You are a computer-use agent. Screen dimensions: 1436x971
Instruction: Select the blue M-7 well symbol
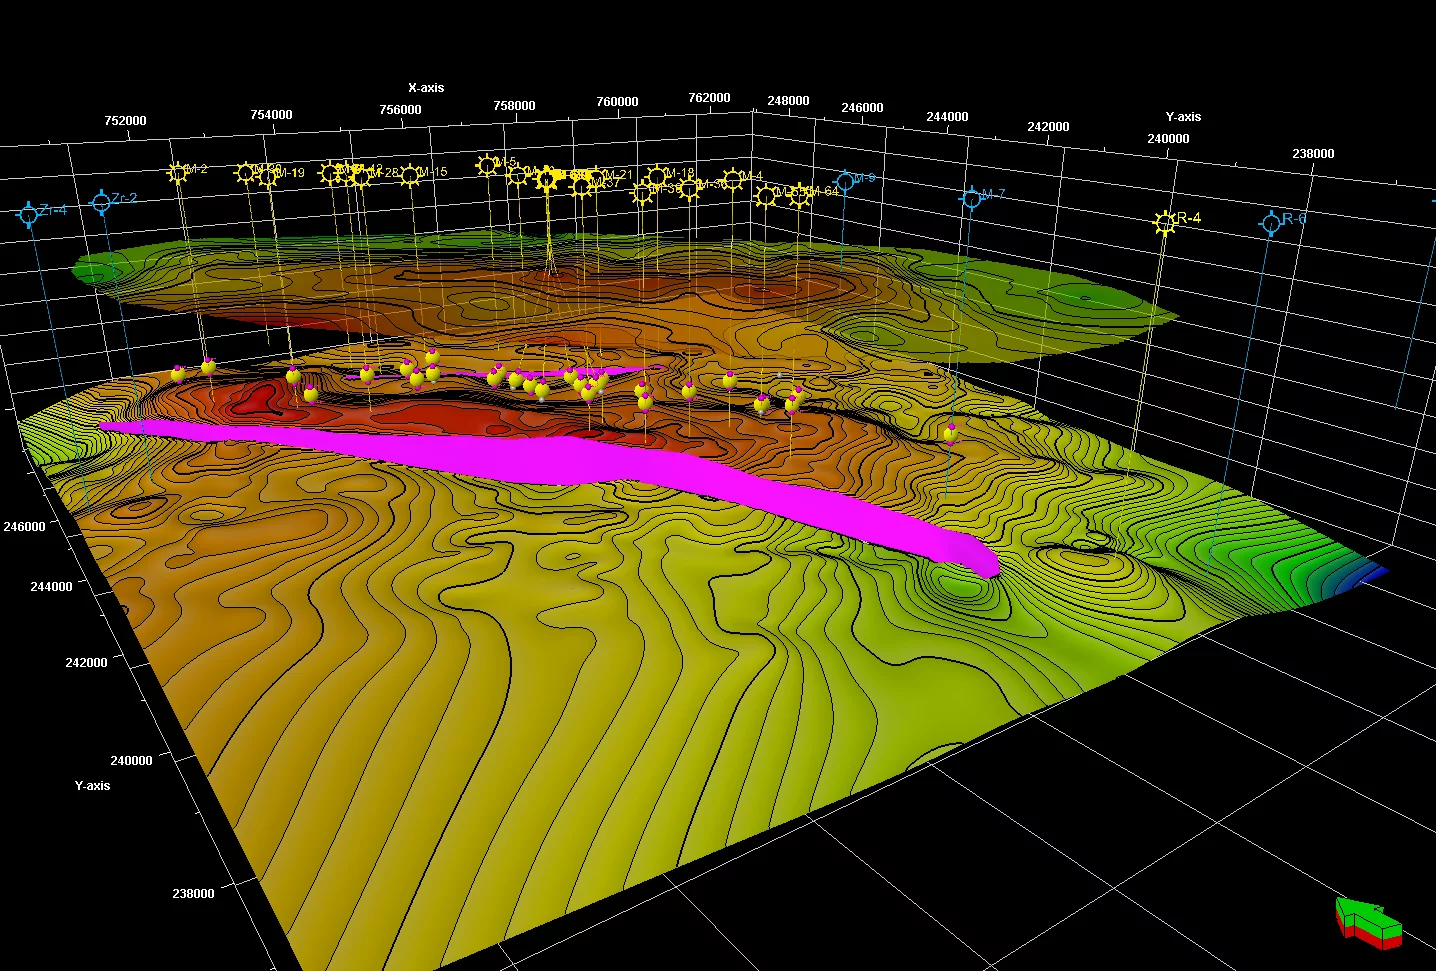pyautogui.click(x=971, y=198)
